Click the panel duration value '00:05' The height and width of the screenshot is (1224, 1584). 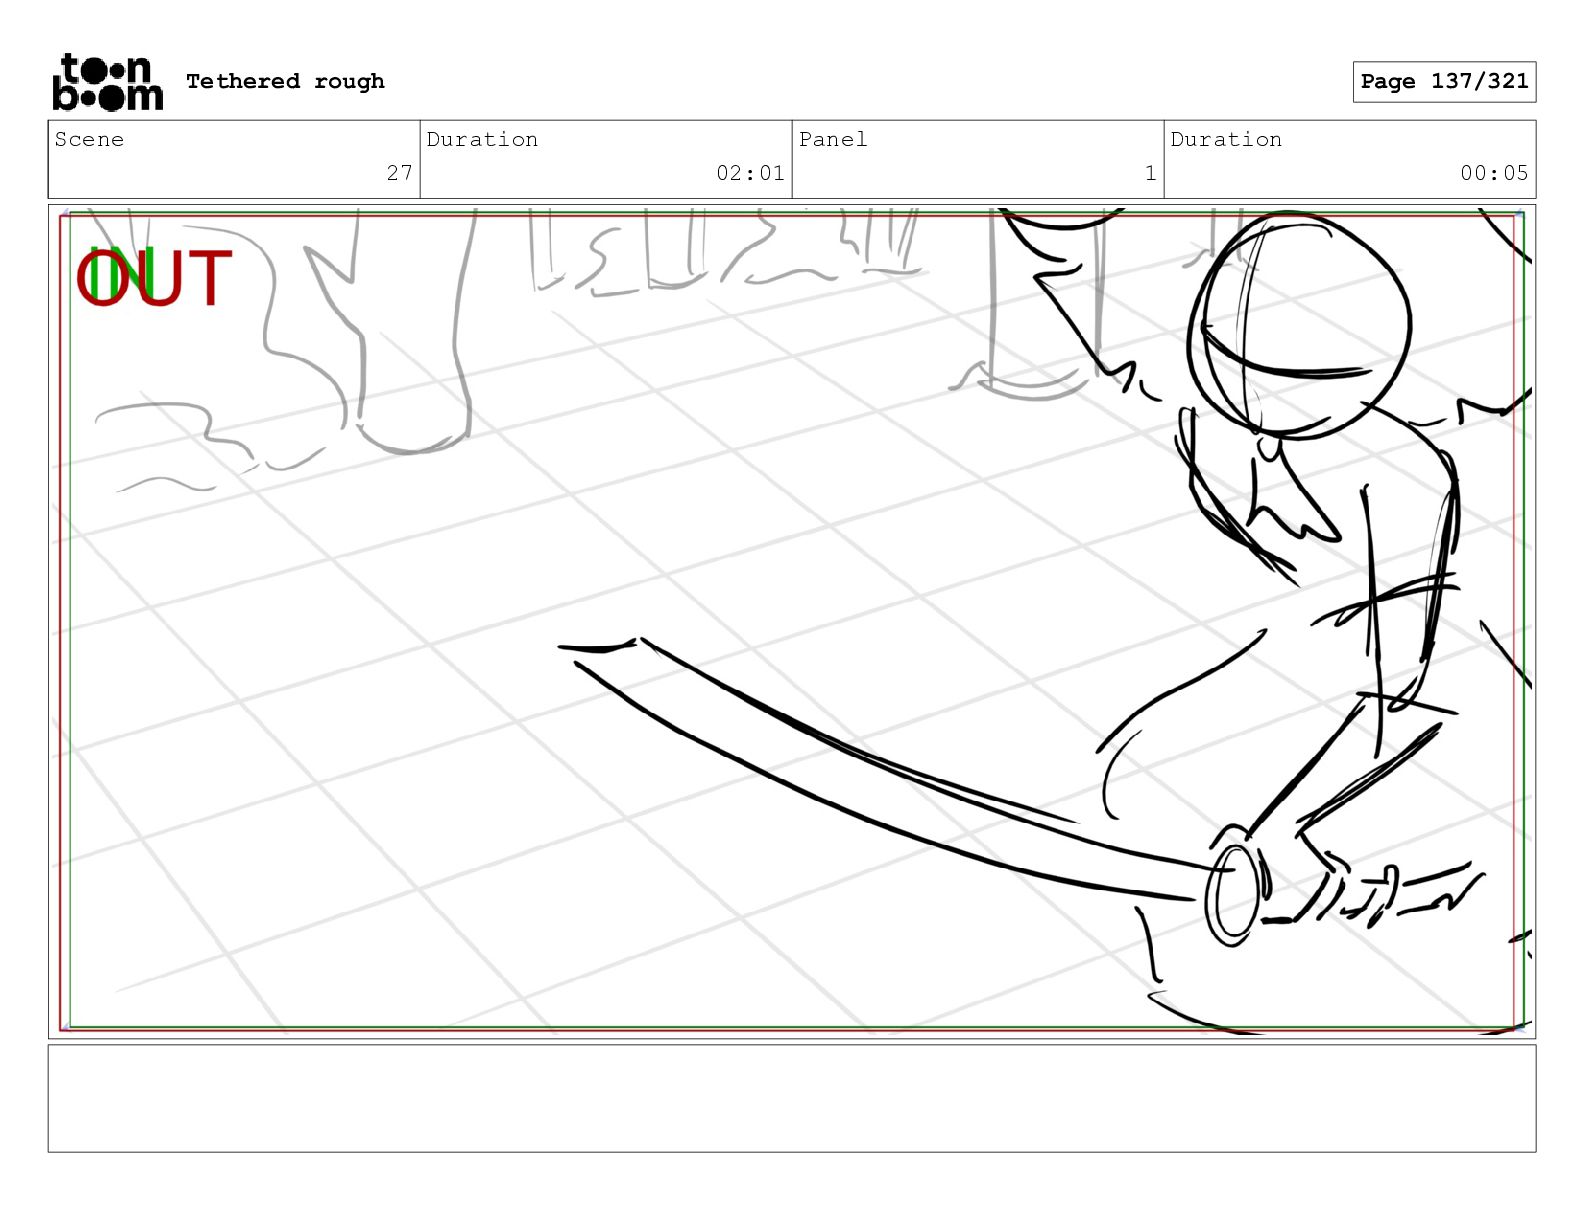click(1494, 173)
